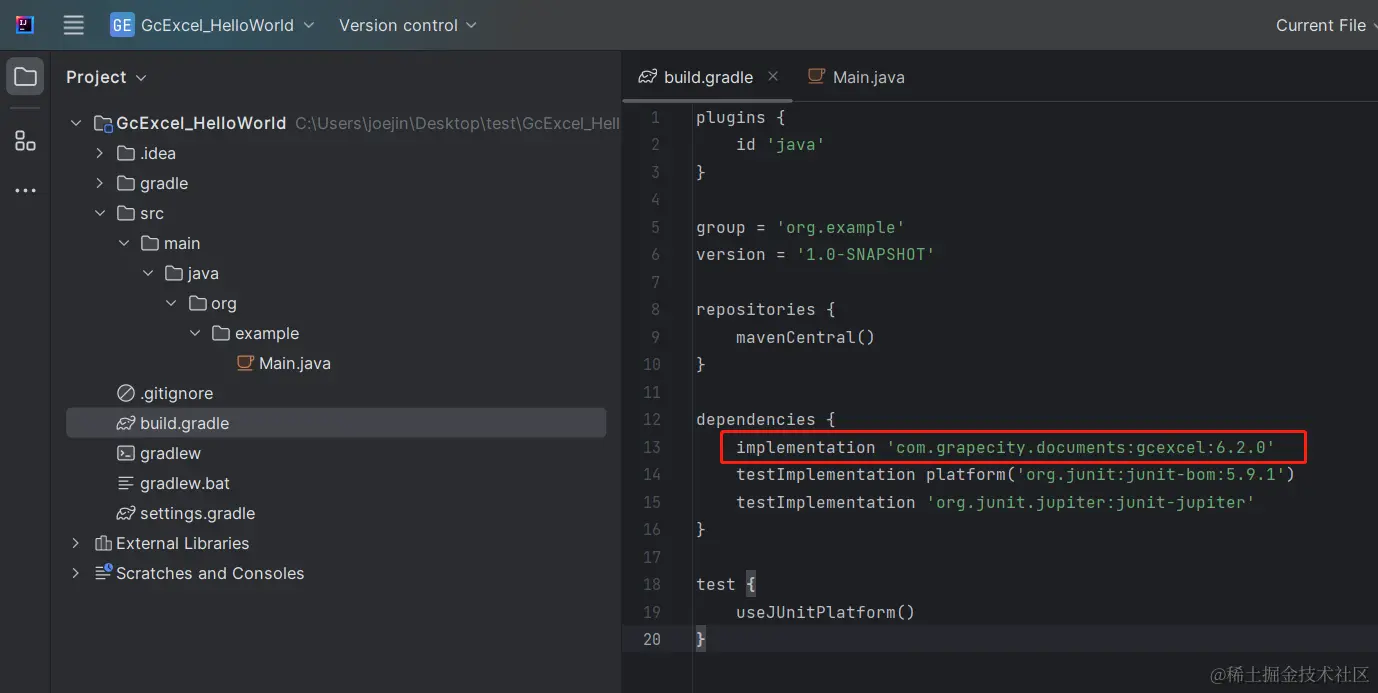Click useJUnitPlatform() in the editor
Screen dimensions: 1378x693
[825, 612]
